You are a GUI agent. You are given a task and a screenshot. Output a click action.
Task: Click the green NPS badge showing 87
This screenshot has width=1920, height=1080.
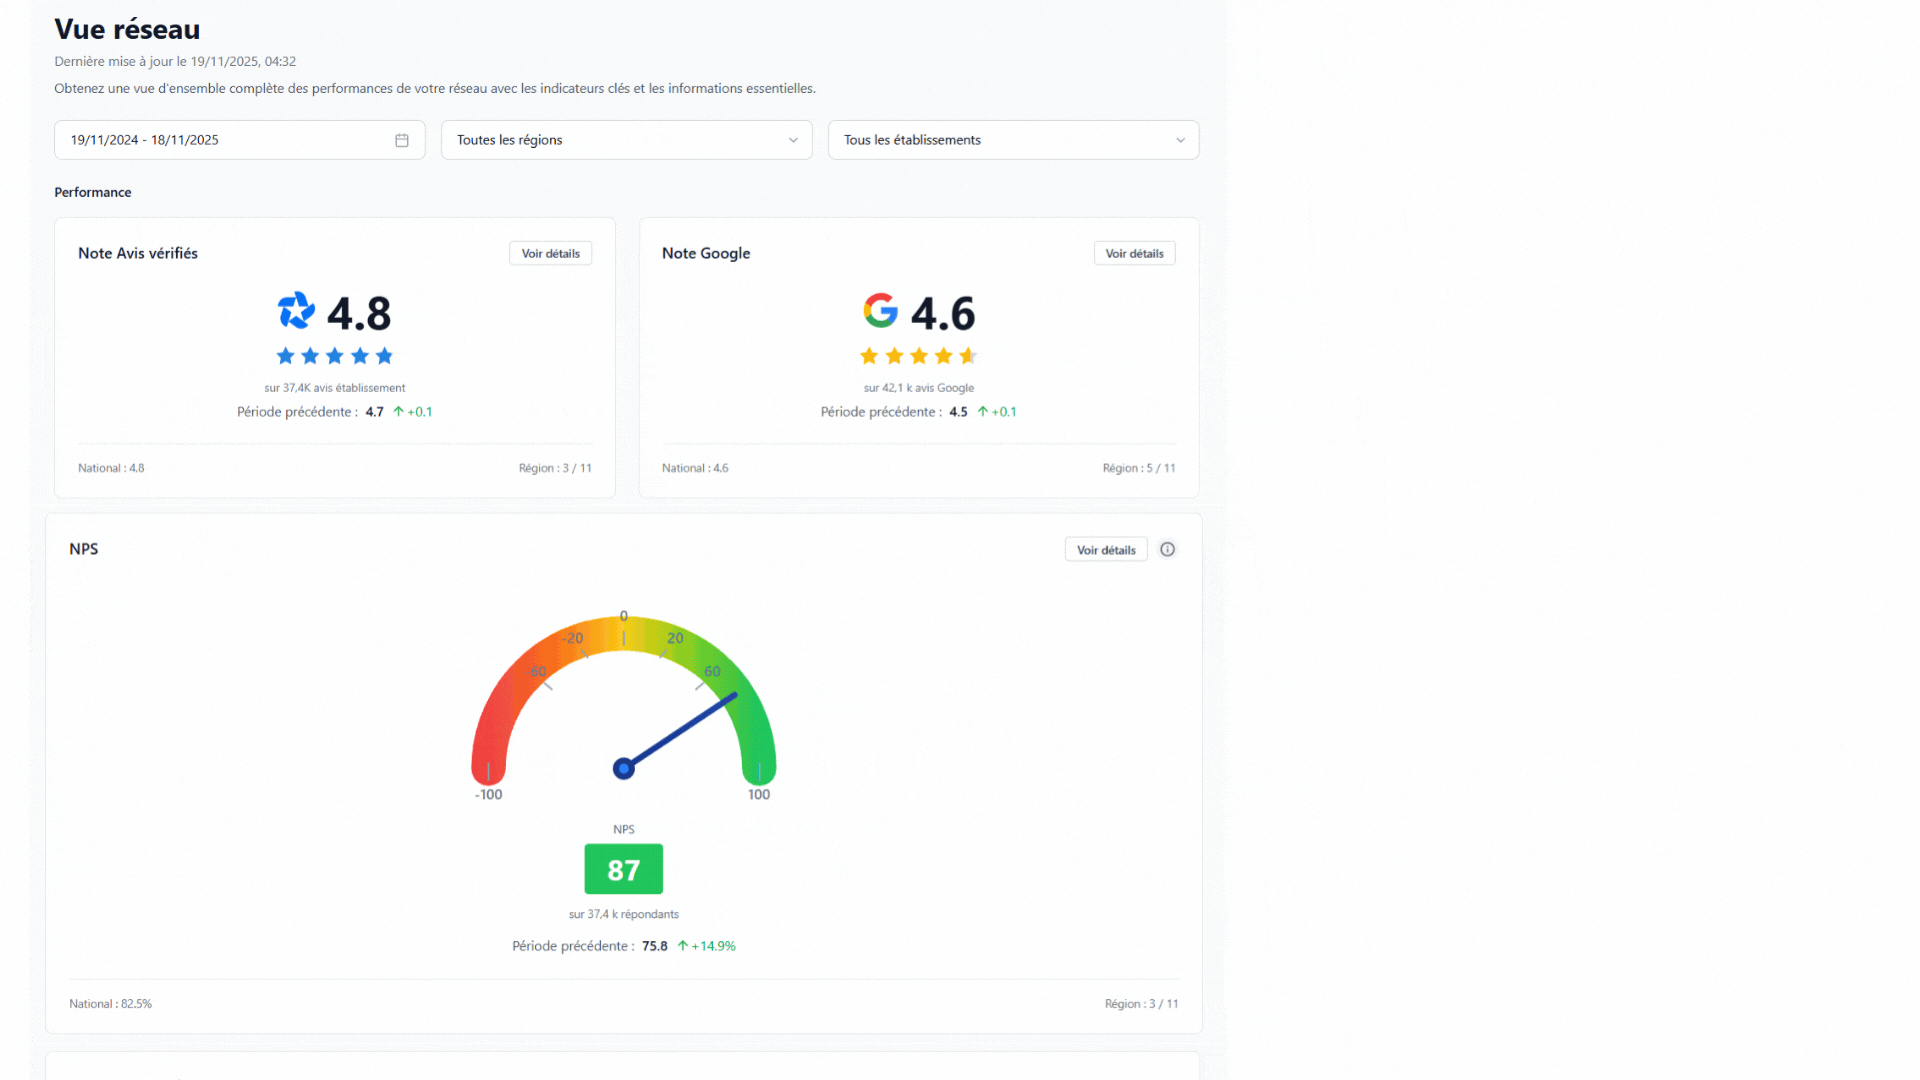(x=623, y=869)
